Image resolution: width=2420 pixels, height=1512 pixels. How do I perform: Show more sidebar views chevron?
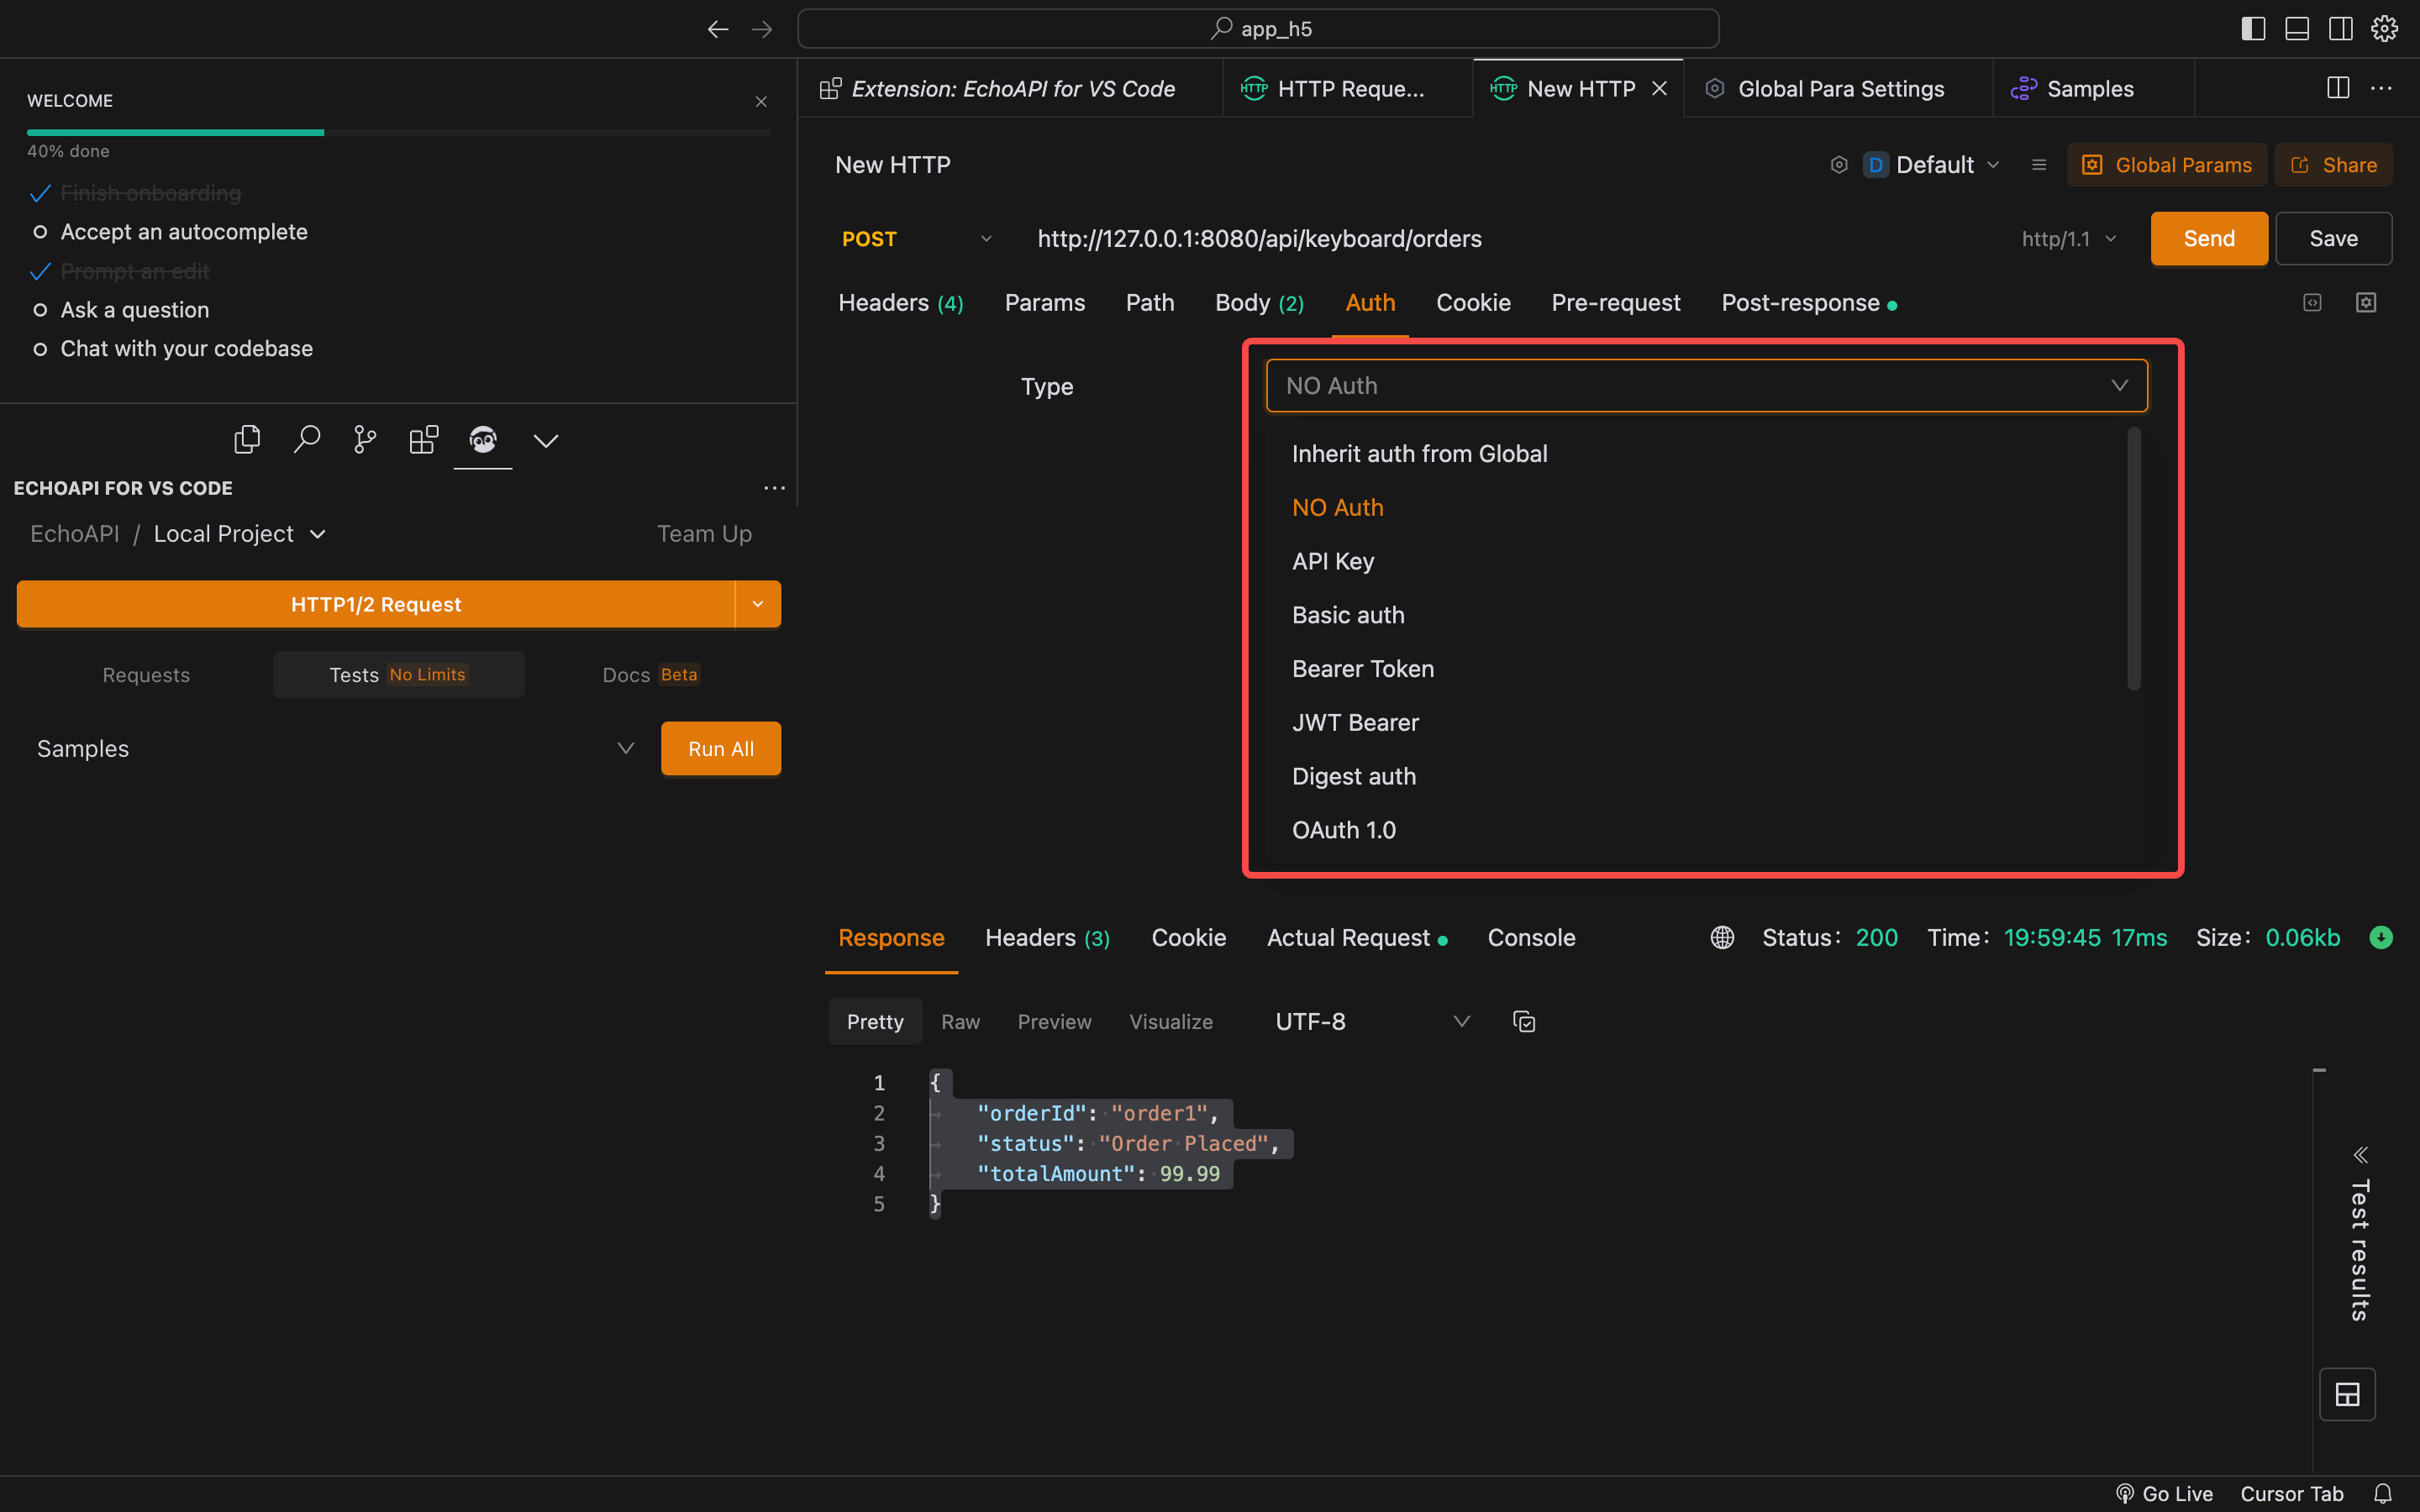pyautogui.click(x=546, y=441)
